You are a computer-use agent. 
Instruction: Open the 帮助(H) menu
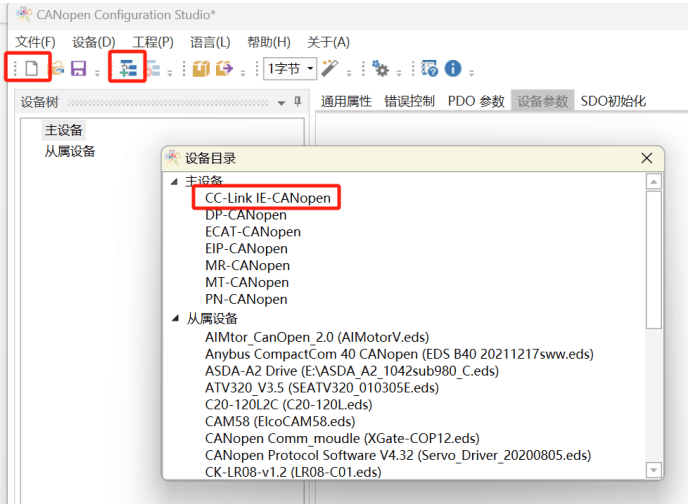point(269,42)
